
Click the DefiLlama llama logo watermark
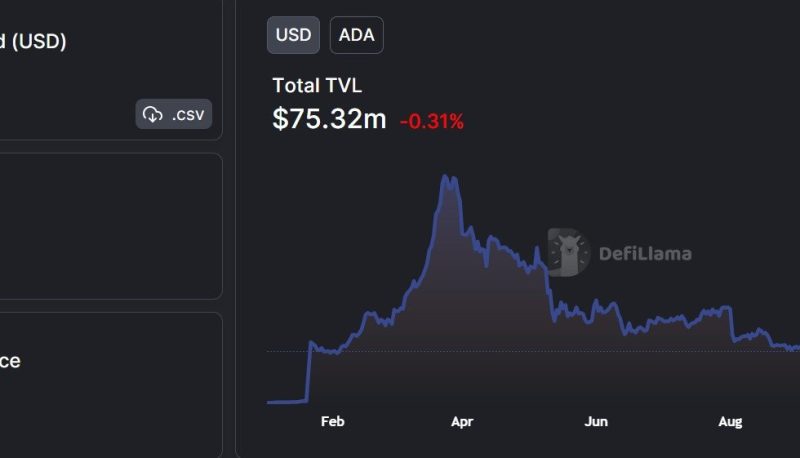(569, 252)
